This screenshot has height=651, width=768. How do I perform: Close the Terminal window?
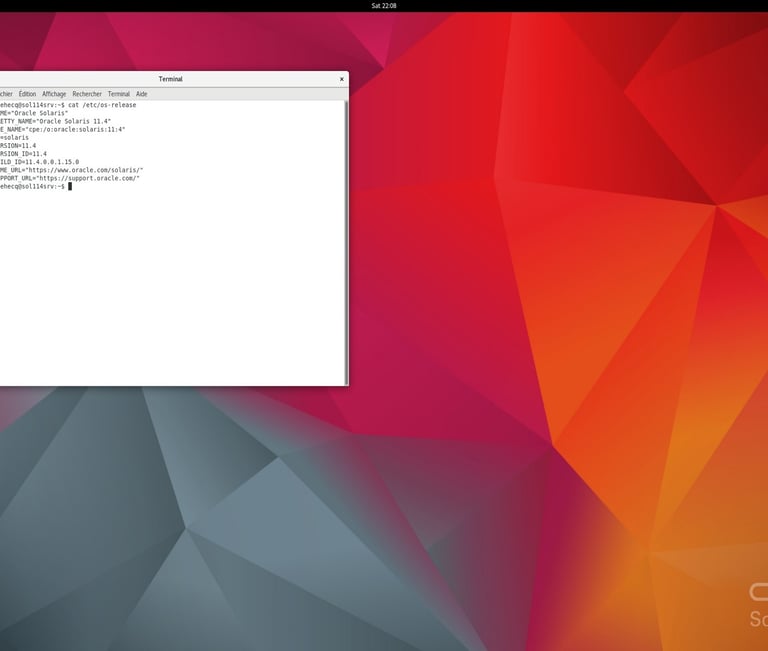(341, 79)
